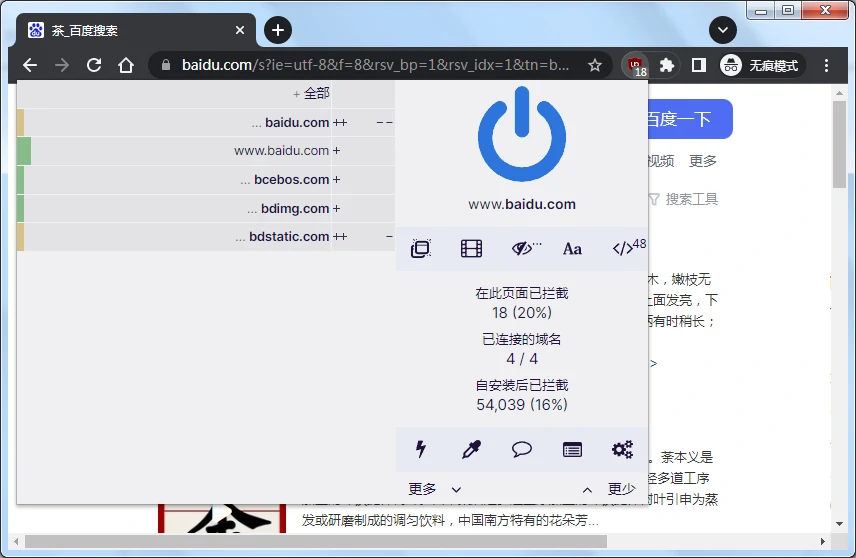
Task: Open the uBlock logger icon
Action: pos(572,450)
